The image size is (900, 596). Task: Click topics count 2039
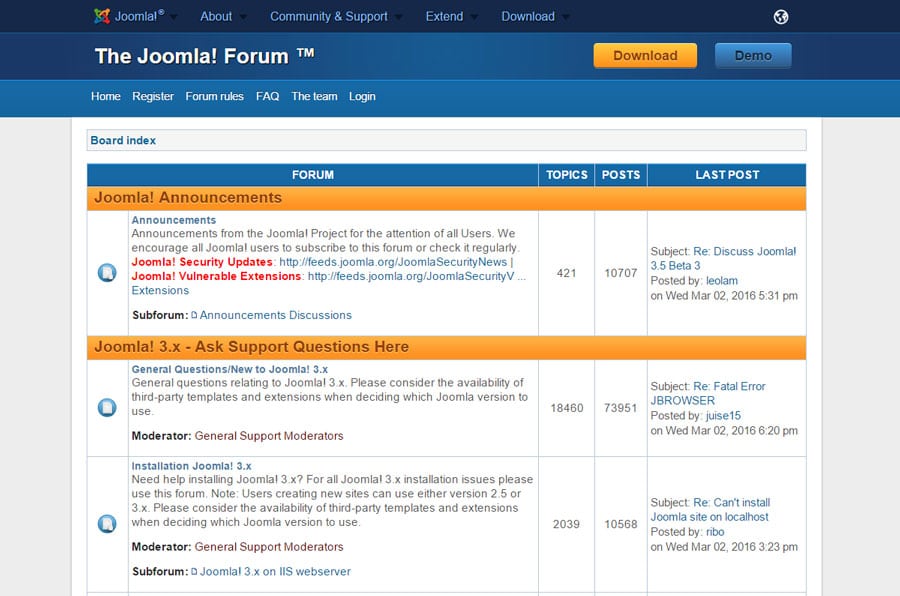pyautogui.click(x=566, y=524)
